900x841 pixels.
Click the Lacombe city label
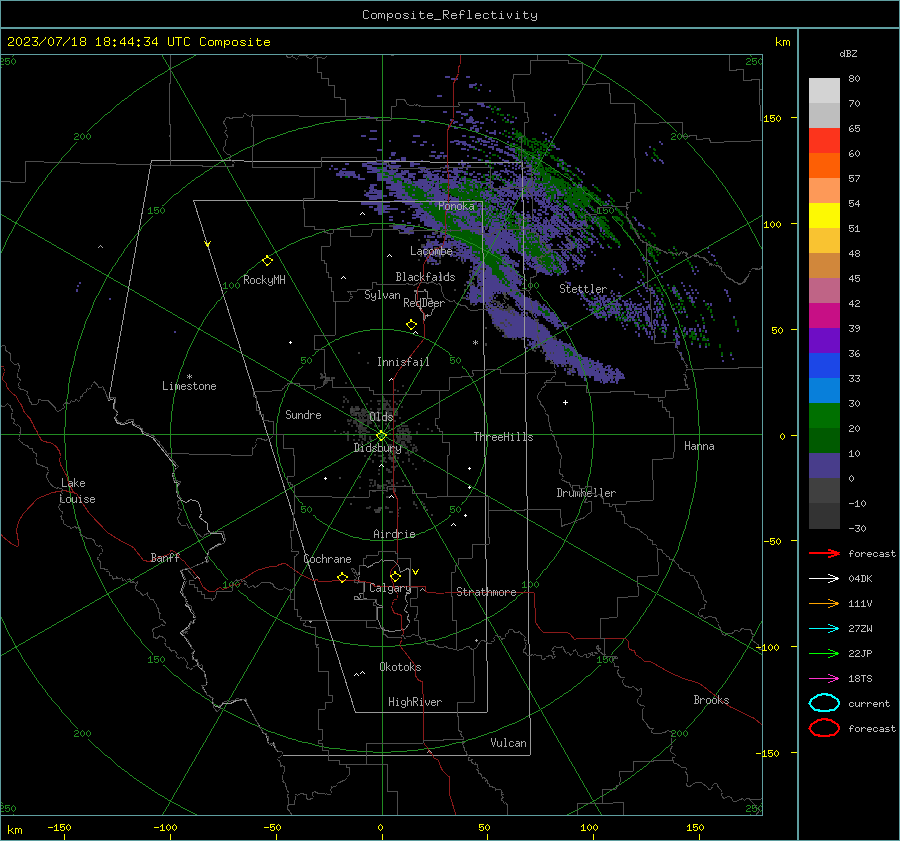431,251
